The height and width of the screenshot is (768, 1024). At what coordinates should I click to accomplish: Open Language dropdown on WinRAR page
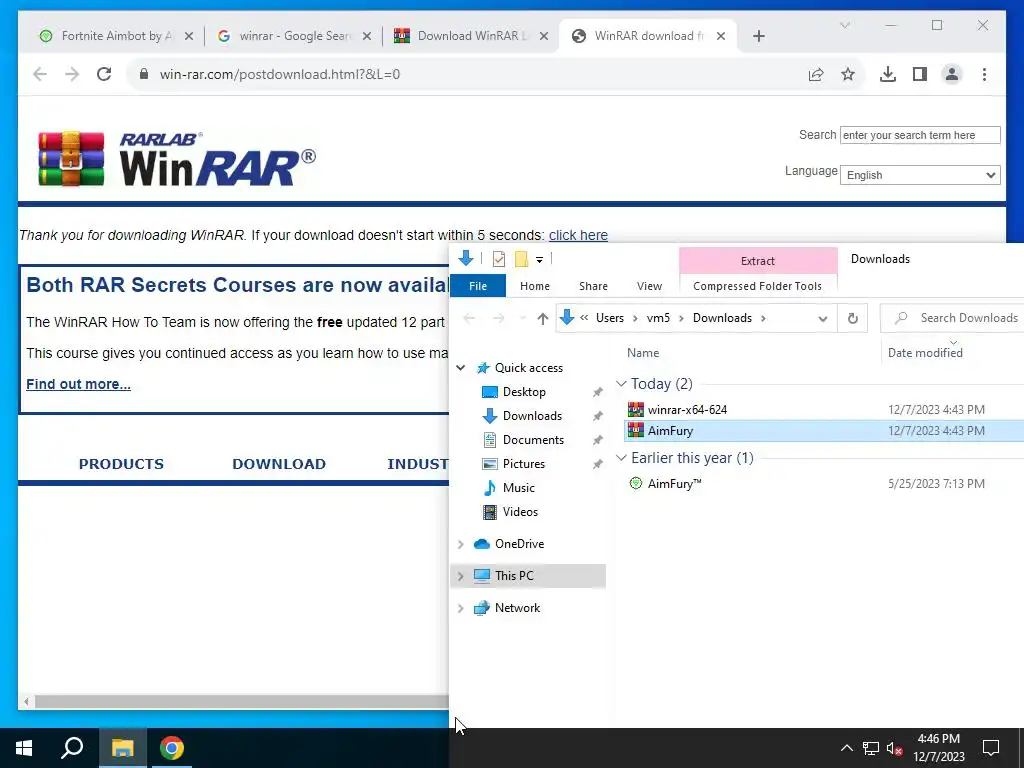point(920,175)
